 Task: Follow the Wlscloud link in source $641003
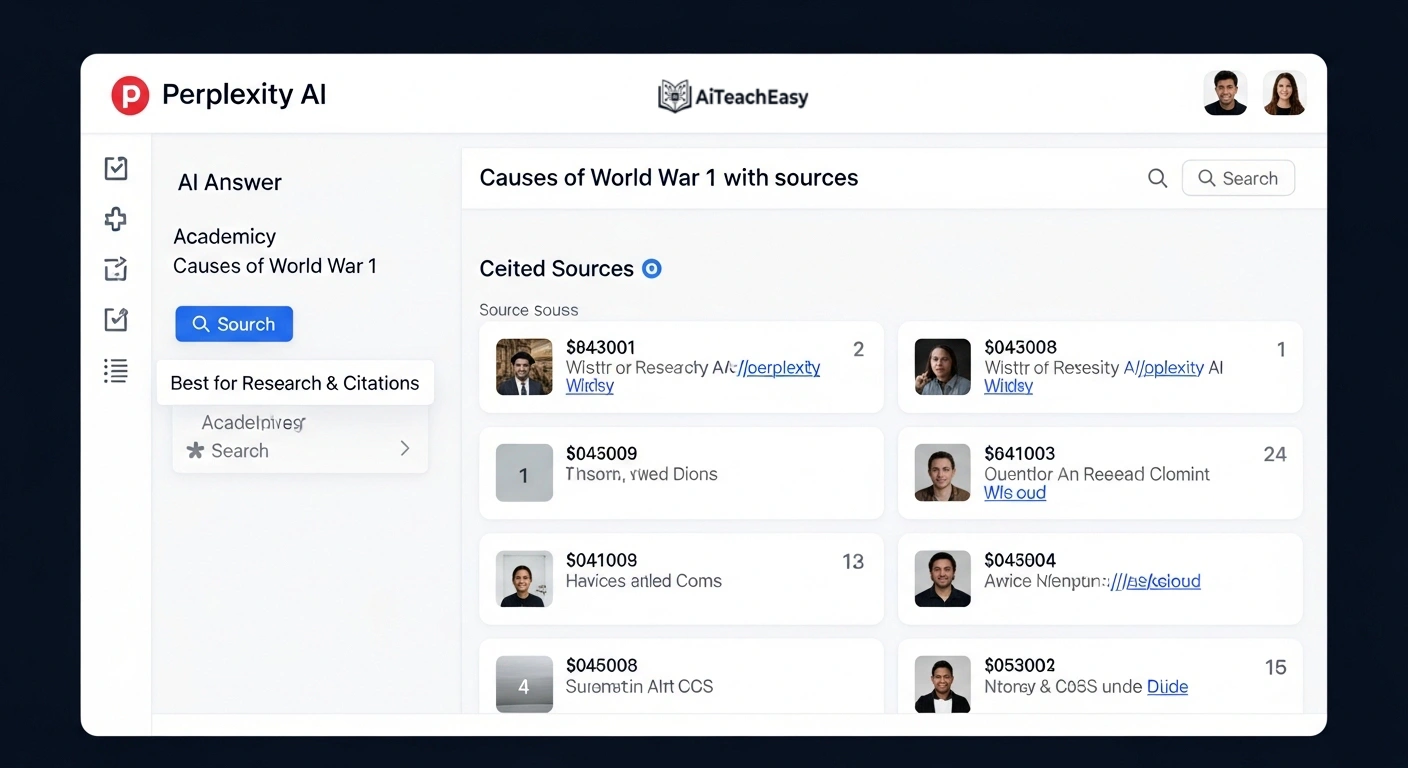[1015, 492]
